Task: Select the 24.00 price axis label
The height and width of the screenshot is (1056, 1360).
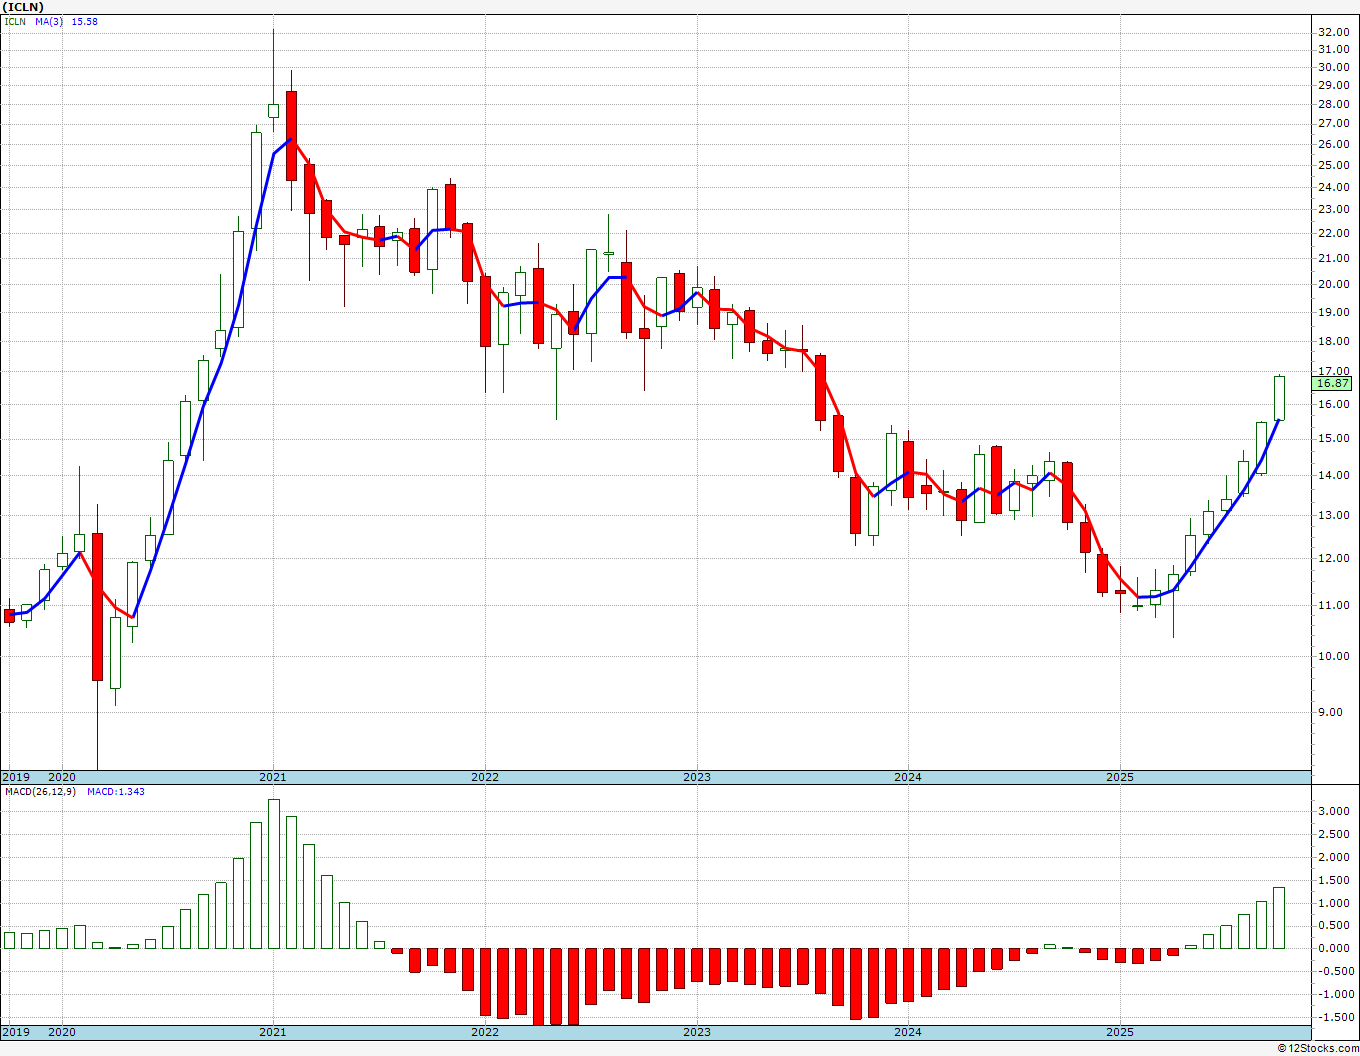Action: (x=1333, y=187)
